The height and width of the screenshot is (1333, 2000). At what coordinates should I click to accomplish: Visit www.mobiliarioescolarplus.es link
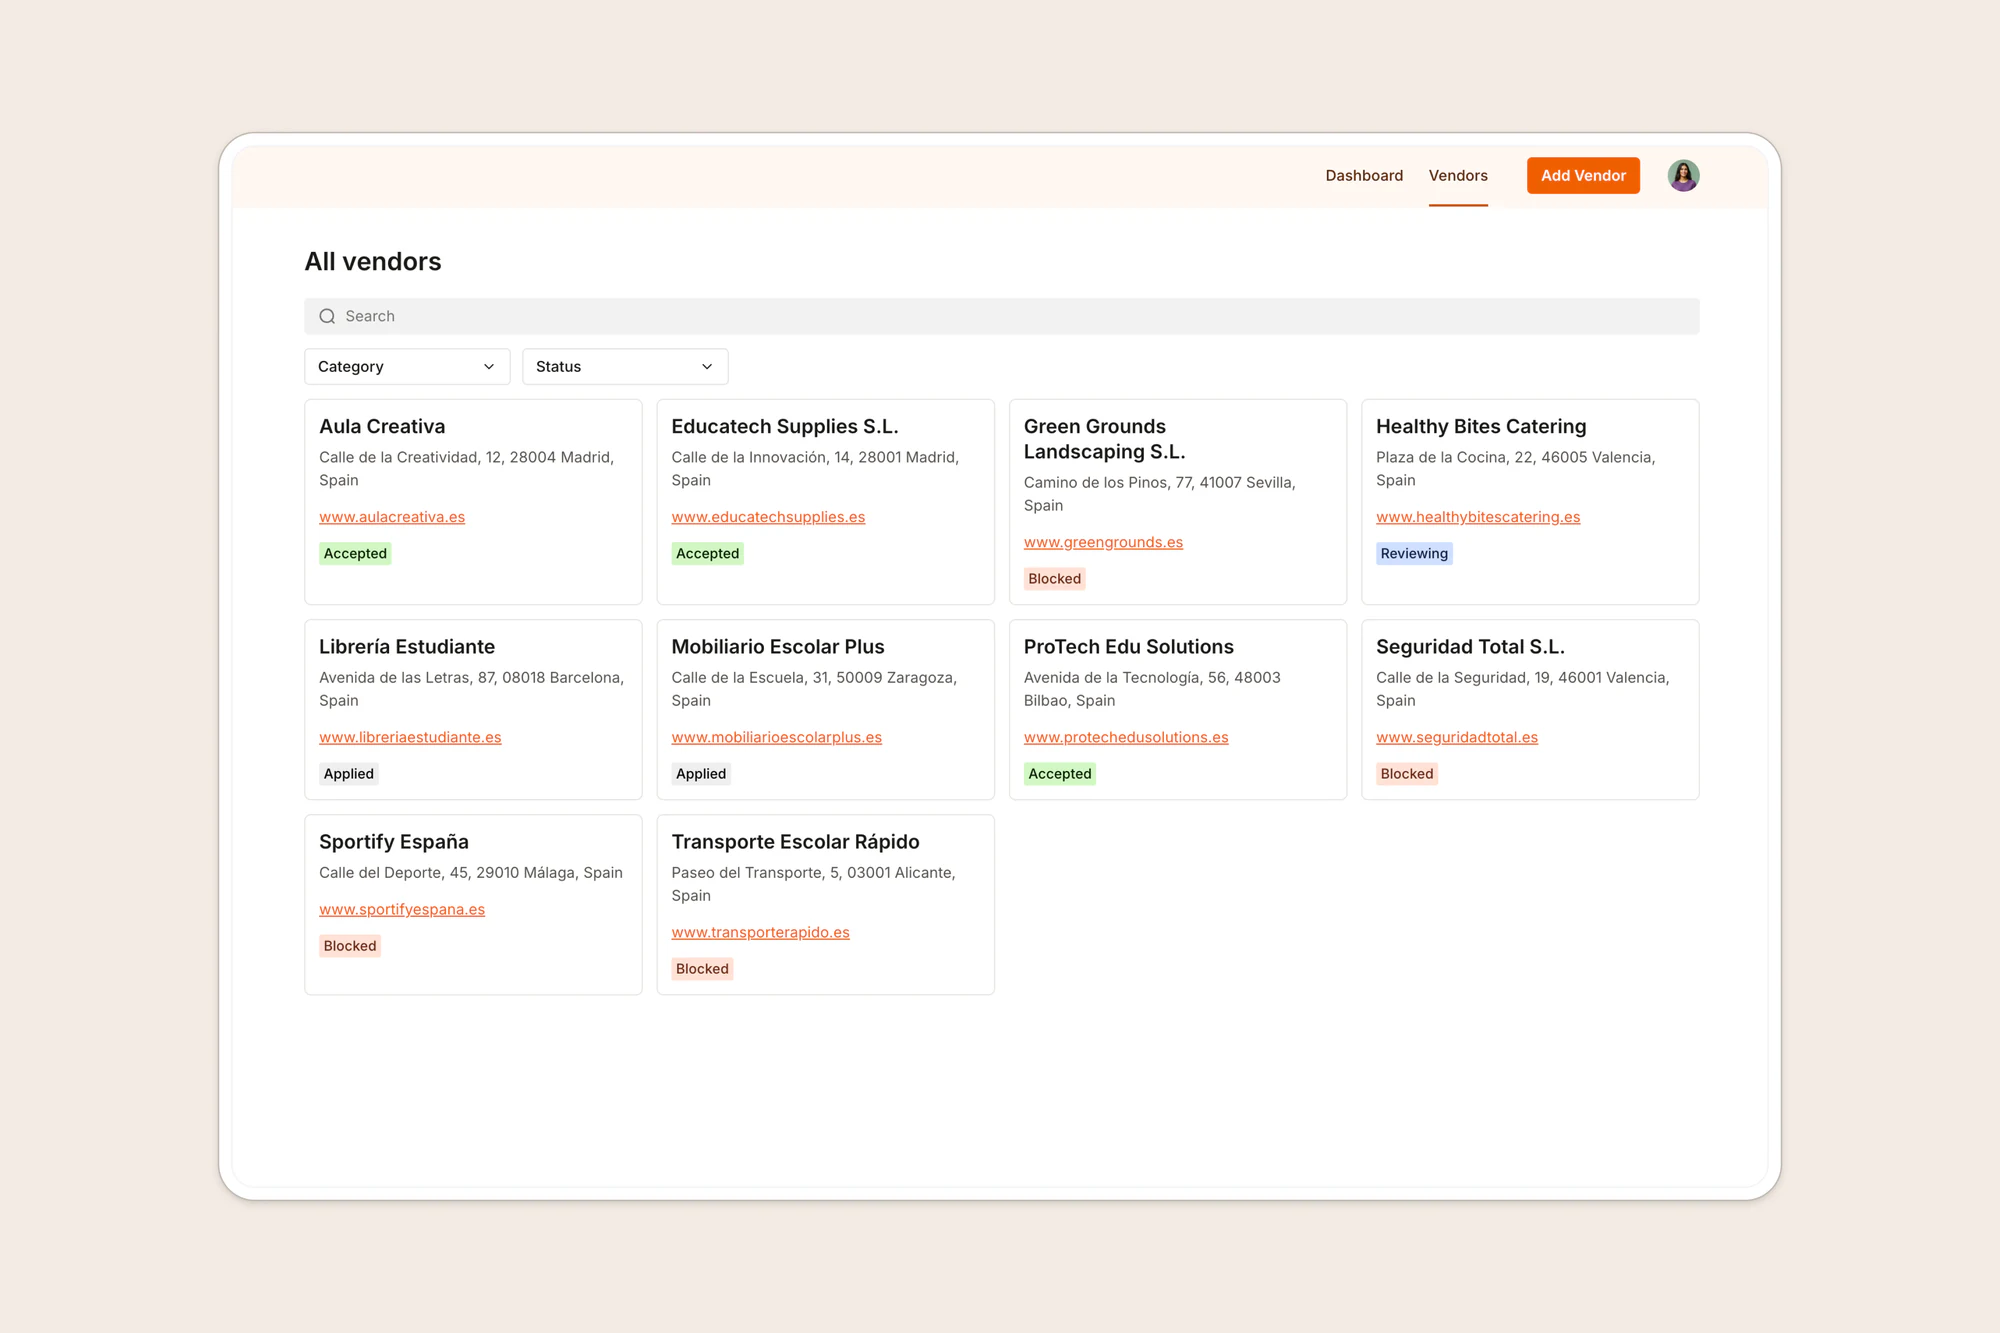tap(777, 737)
